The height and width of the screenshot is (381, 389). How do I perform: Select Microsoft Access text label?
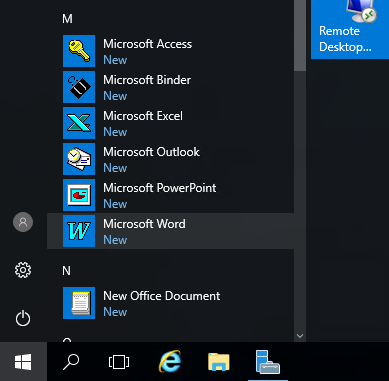point(148,44)
